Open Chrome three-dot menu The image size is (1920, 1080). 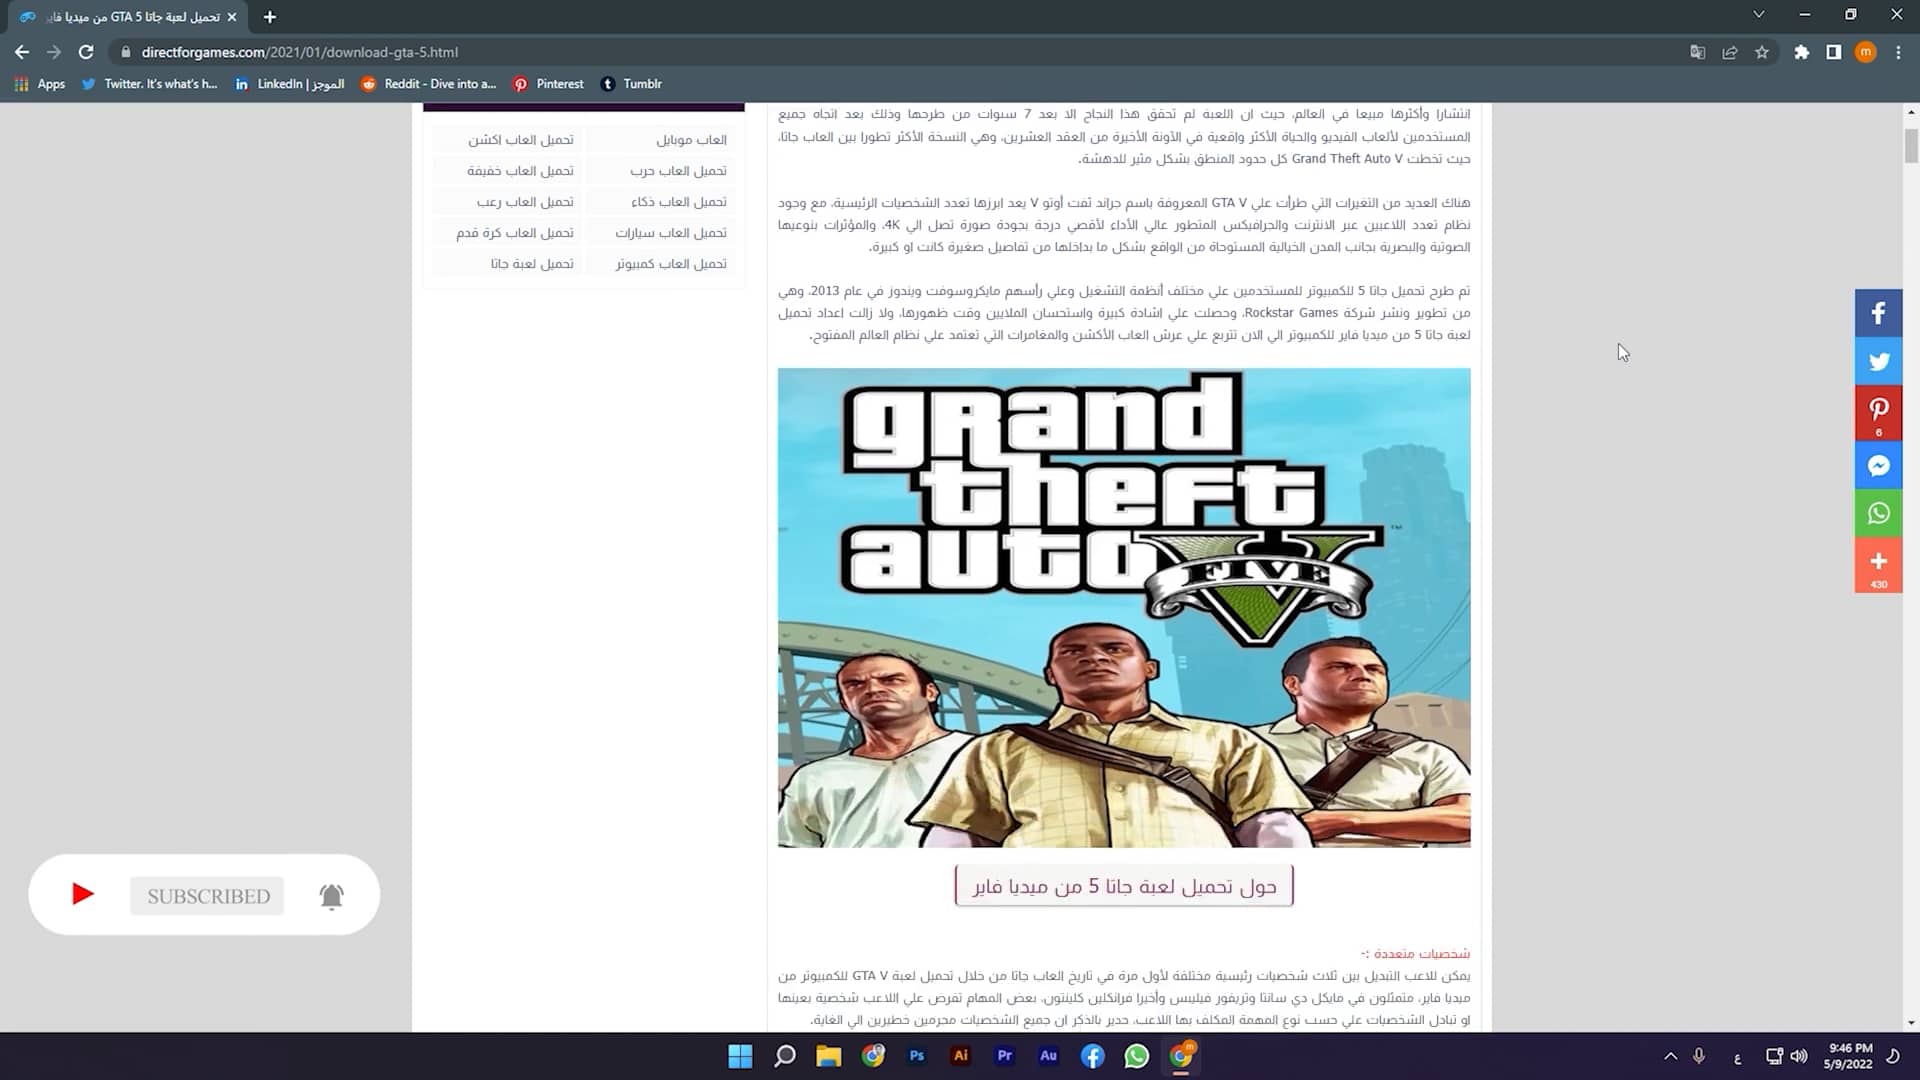point(1898,52)
